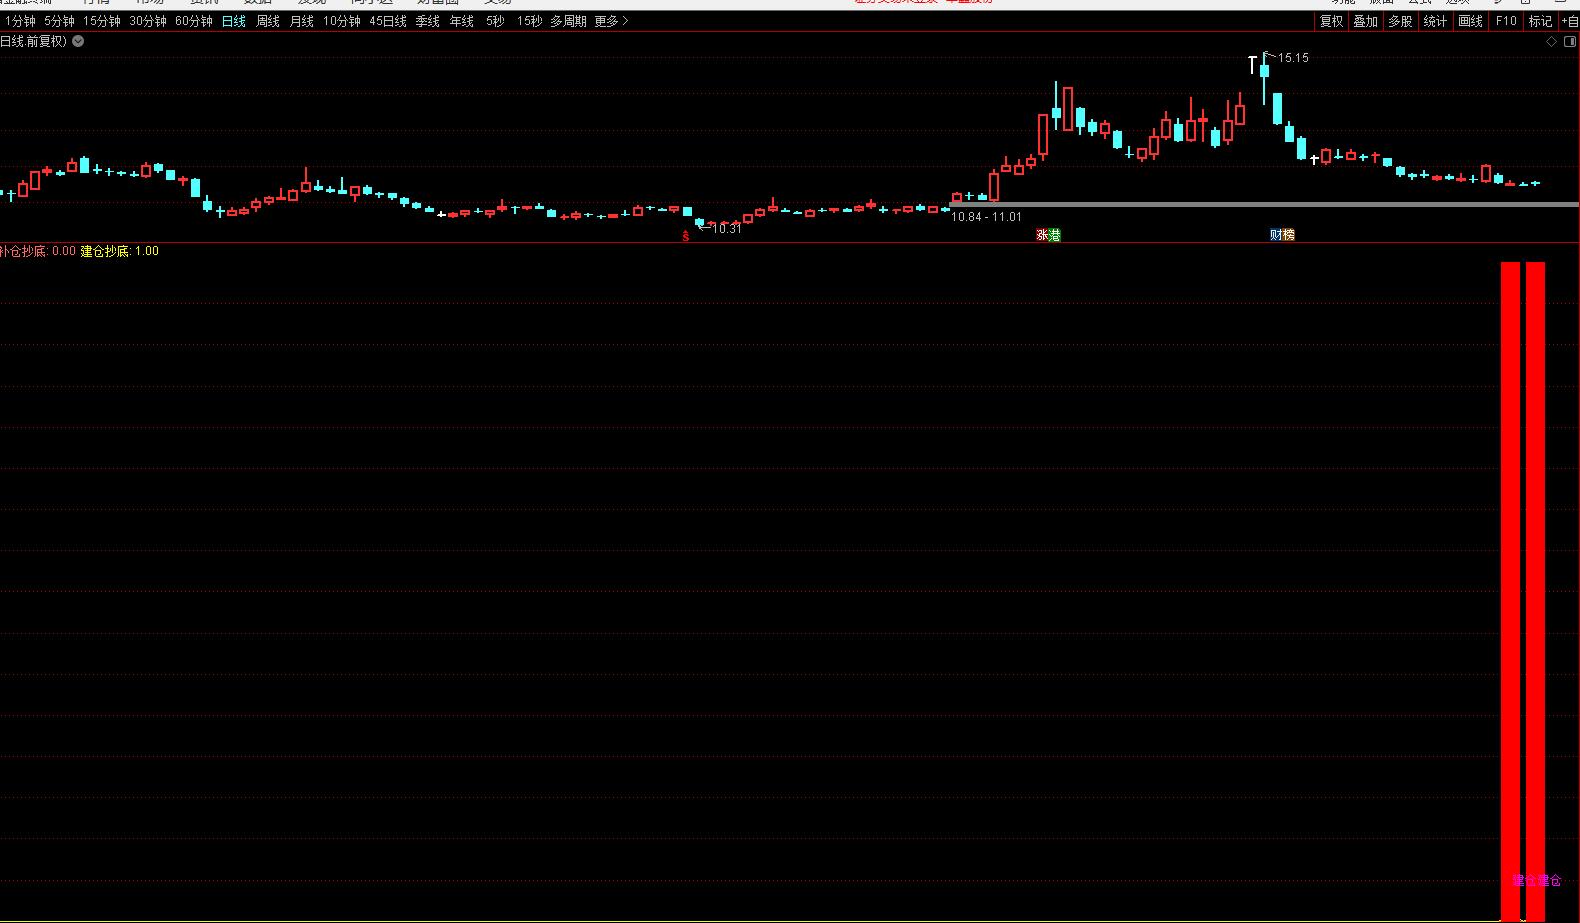Click the diamond icon above the chart
Screen dimensions: 1580x923
pyautogui.click(x=1552, y=42)
